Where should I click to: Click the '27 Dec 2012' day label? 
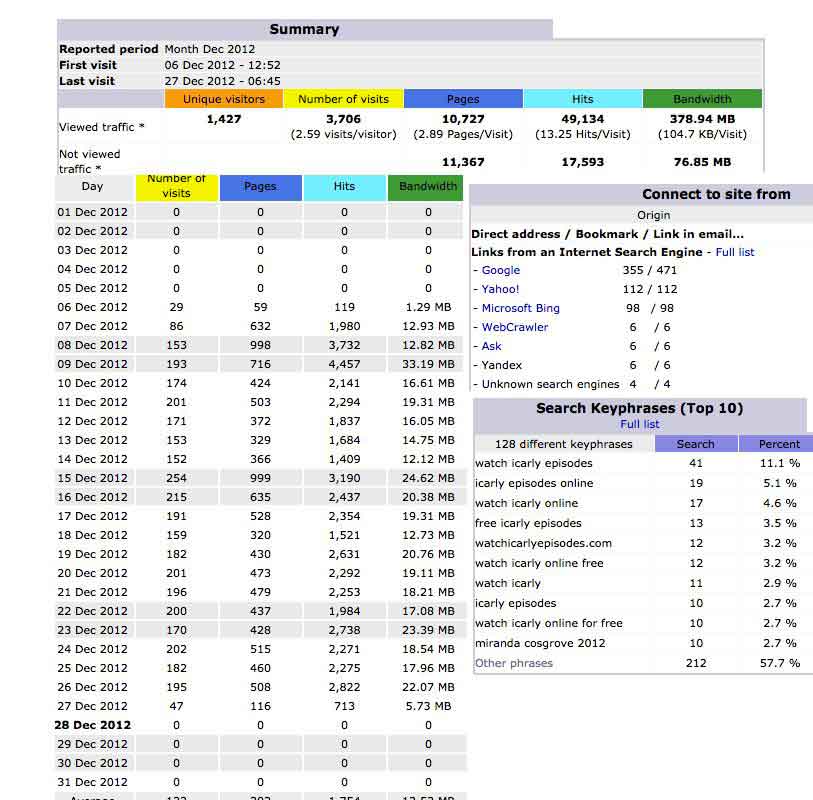coord(92,706)
